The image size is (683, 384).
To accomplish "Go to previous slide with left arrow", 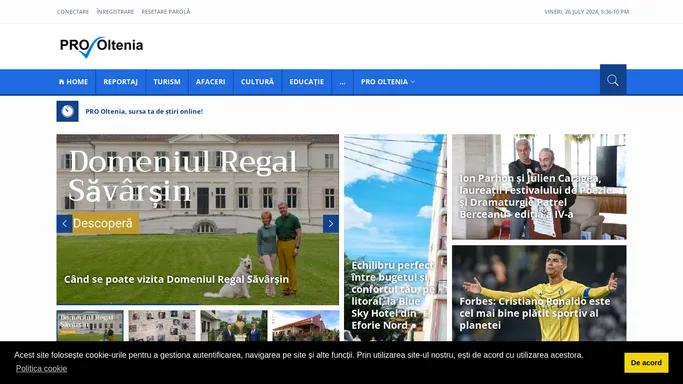I will pyautogui.click(x=64, y=224).
